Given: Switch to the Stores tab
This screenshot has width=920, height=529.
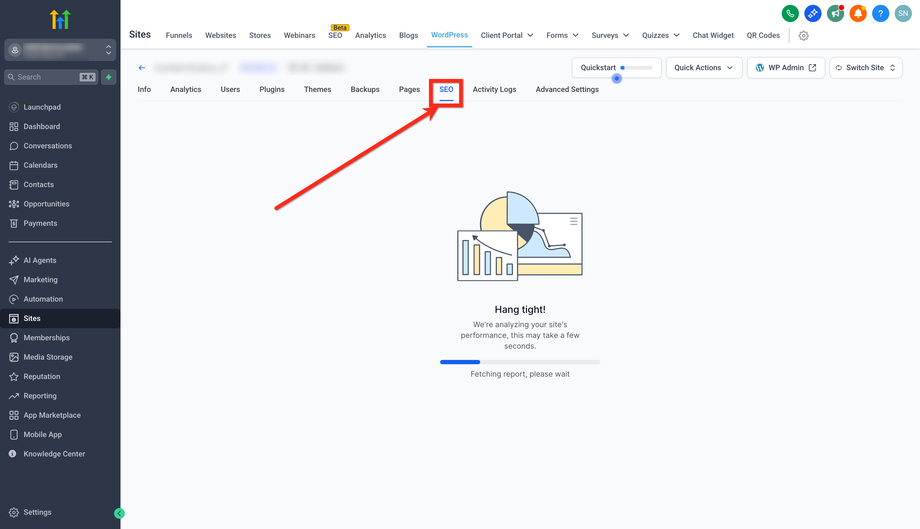Looking at the screenshot, I should 260,35.
